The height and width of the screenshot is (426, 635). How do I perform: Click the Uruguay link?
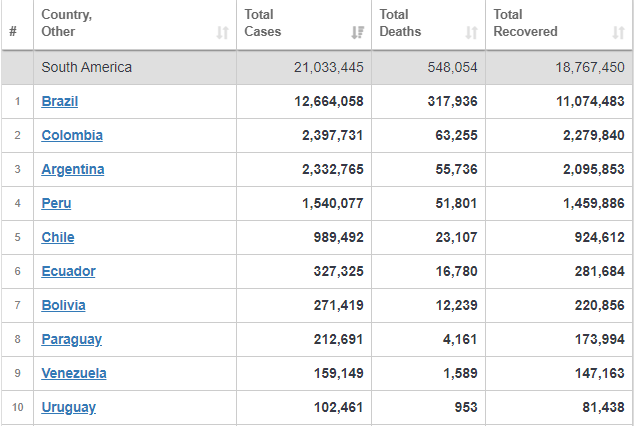pos(69,407)
